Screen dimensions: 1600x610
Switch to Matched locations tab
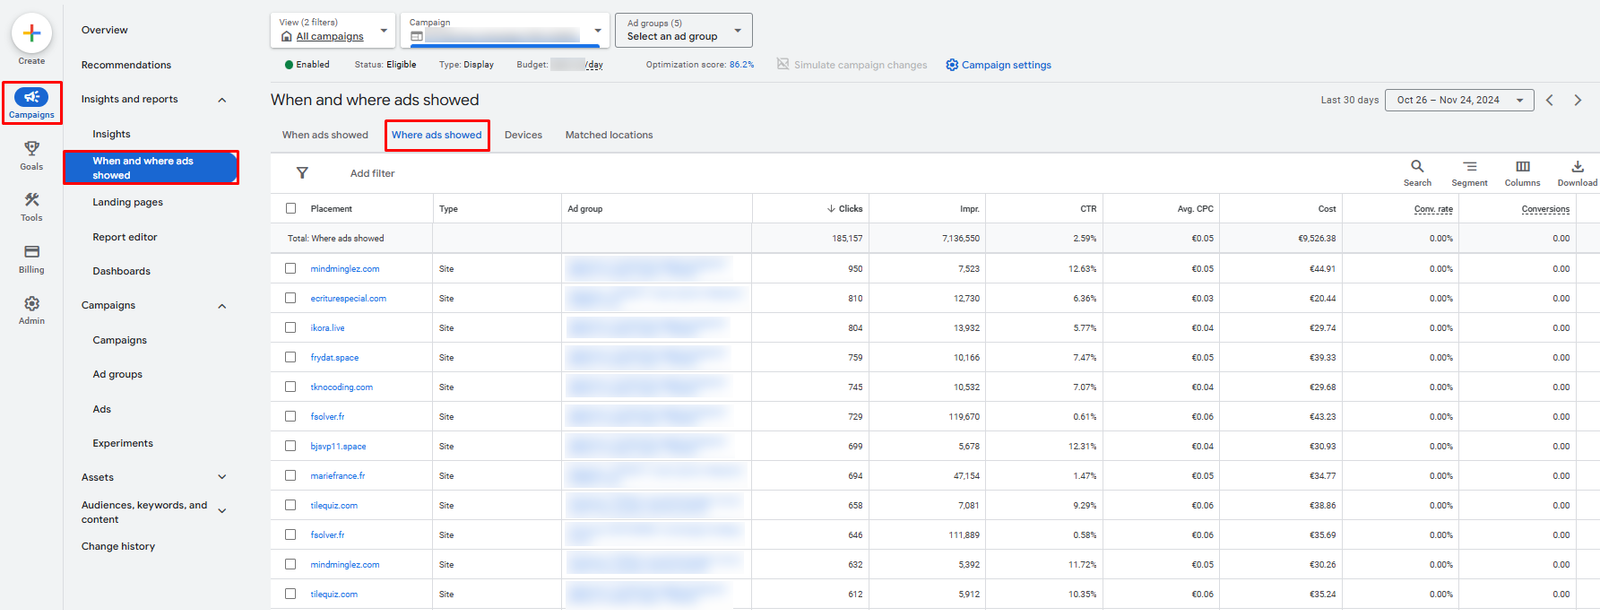[x=609, y=135]
